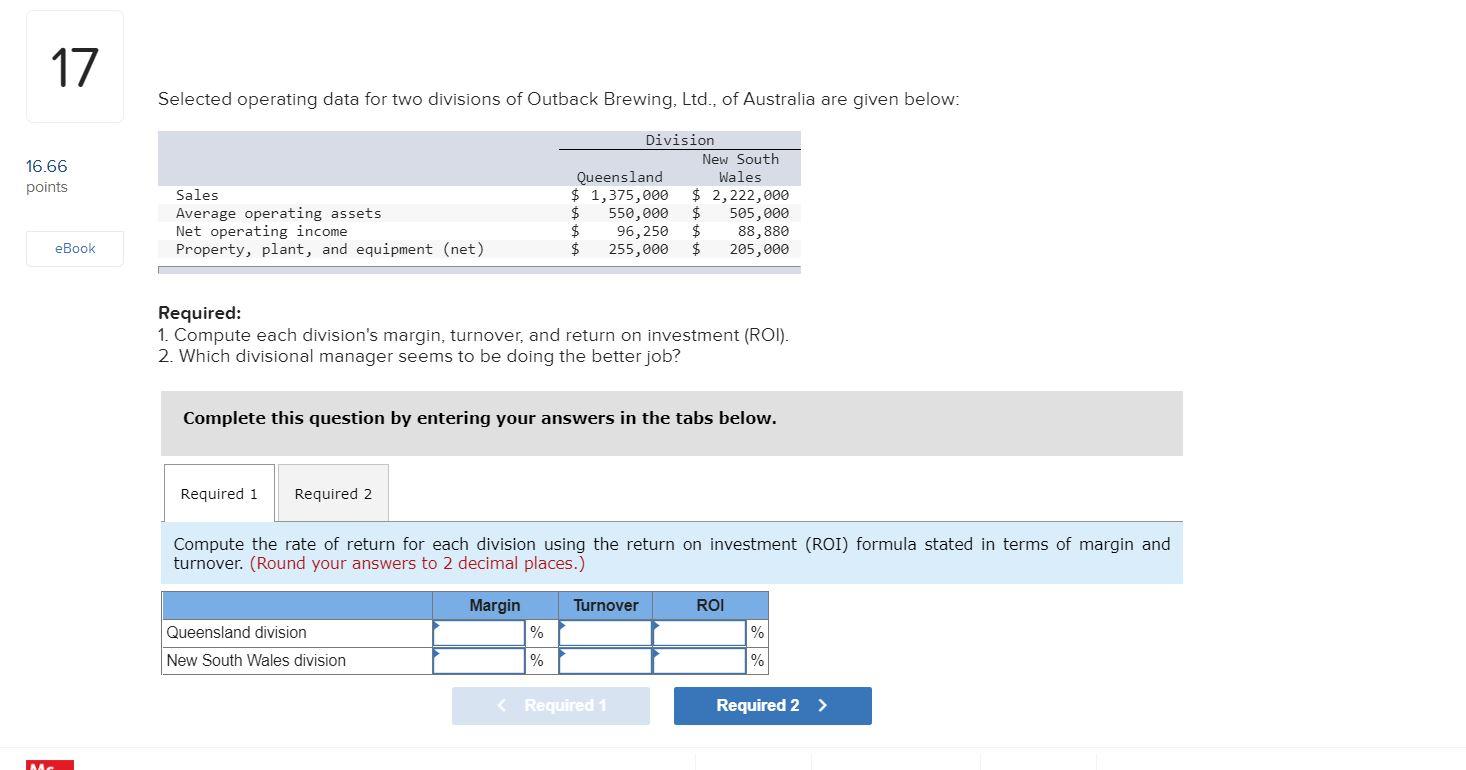1466x770 pixels.
Task: Click the Queensland division Turnover input field
Action: 605,632
